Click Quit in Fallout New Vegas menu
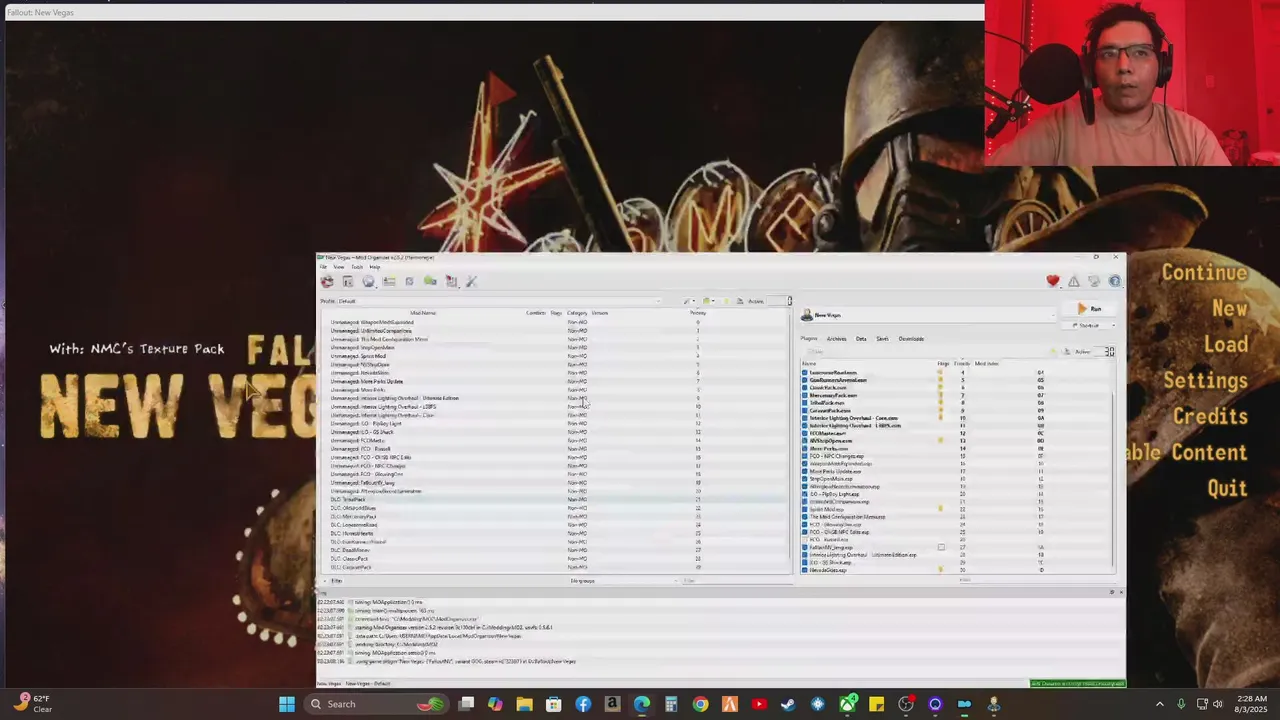Screen dimensions: 1280x720 pos(1227,489)
